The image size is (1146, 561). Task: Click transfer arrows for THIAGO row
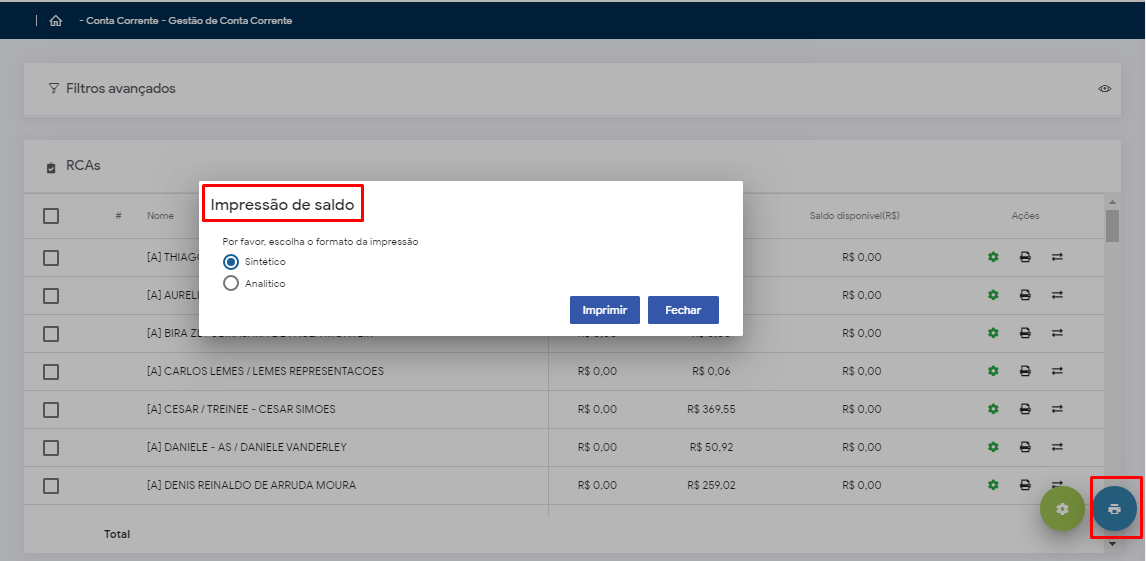pos(1058,257)
